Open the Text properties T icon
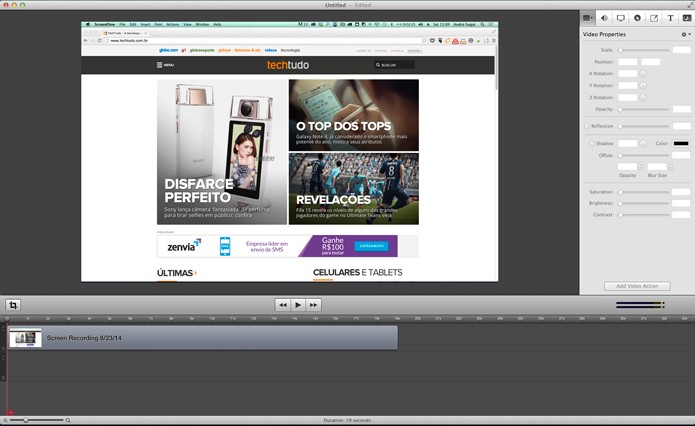695x426 pixels. point(670,18)
